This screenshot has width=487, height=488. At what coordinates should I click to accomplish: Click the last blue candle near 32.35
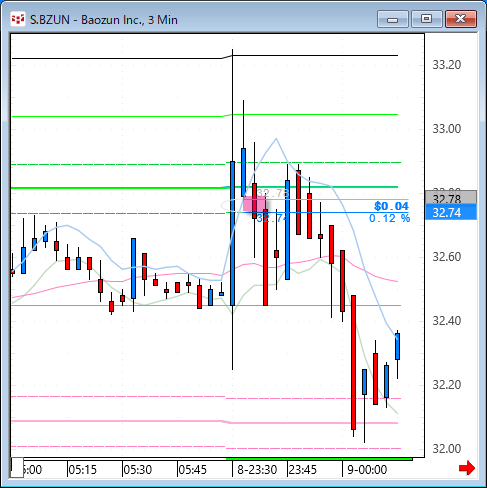[x=397, y=346]
